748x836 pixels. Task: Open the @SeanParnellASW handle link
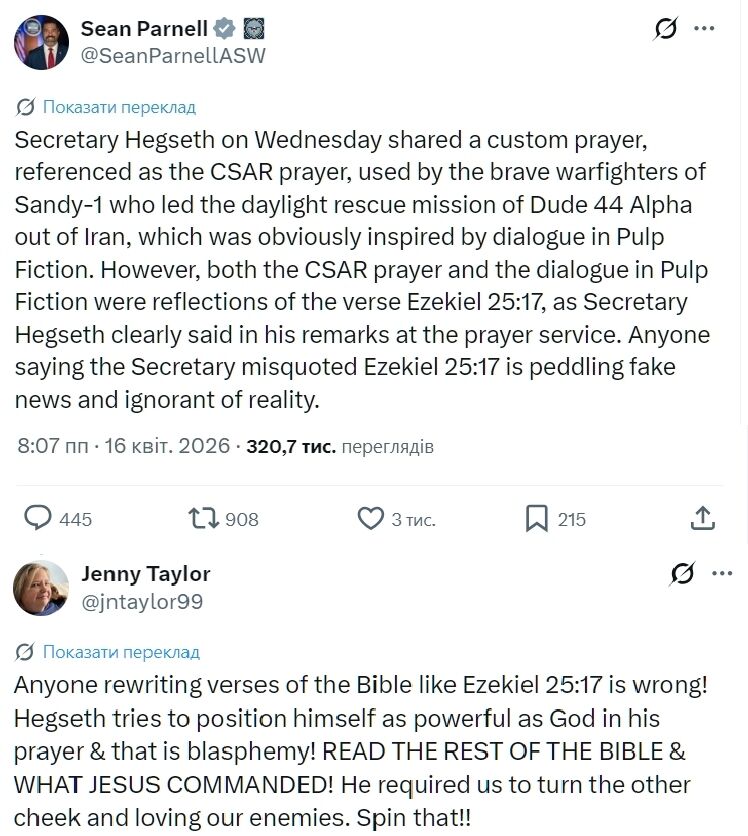pos(173,56)
